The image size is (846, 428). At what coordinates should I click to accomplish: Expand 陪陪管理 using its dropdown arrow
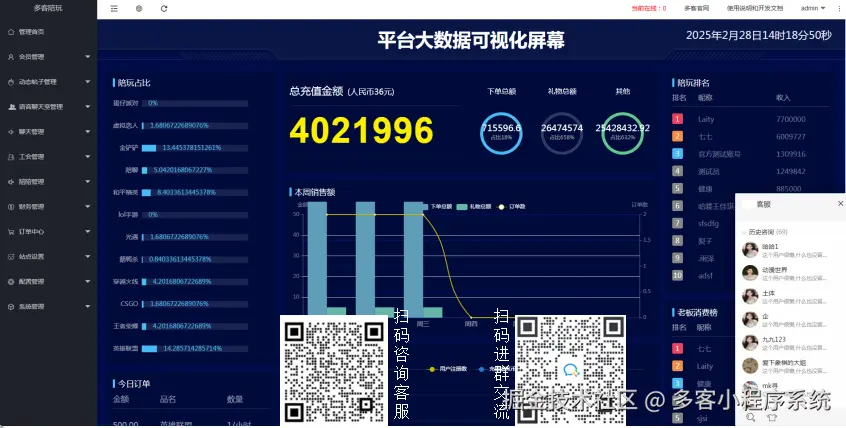(x=87, y=182)
